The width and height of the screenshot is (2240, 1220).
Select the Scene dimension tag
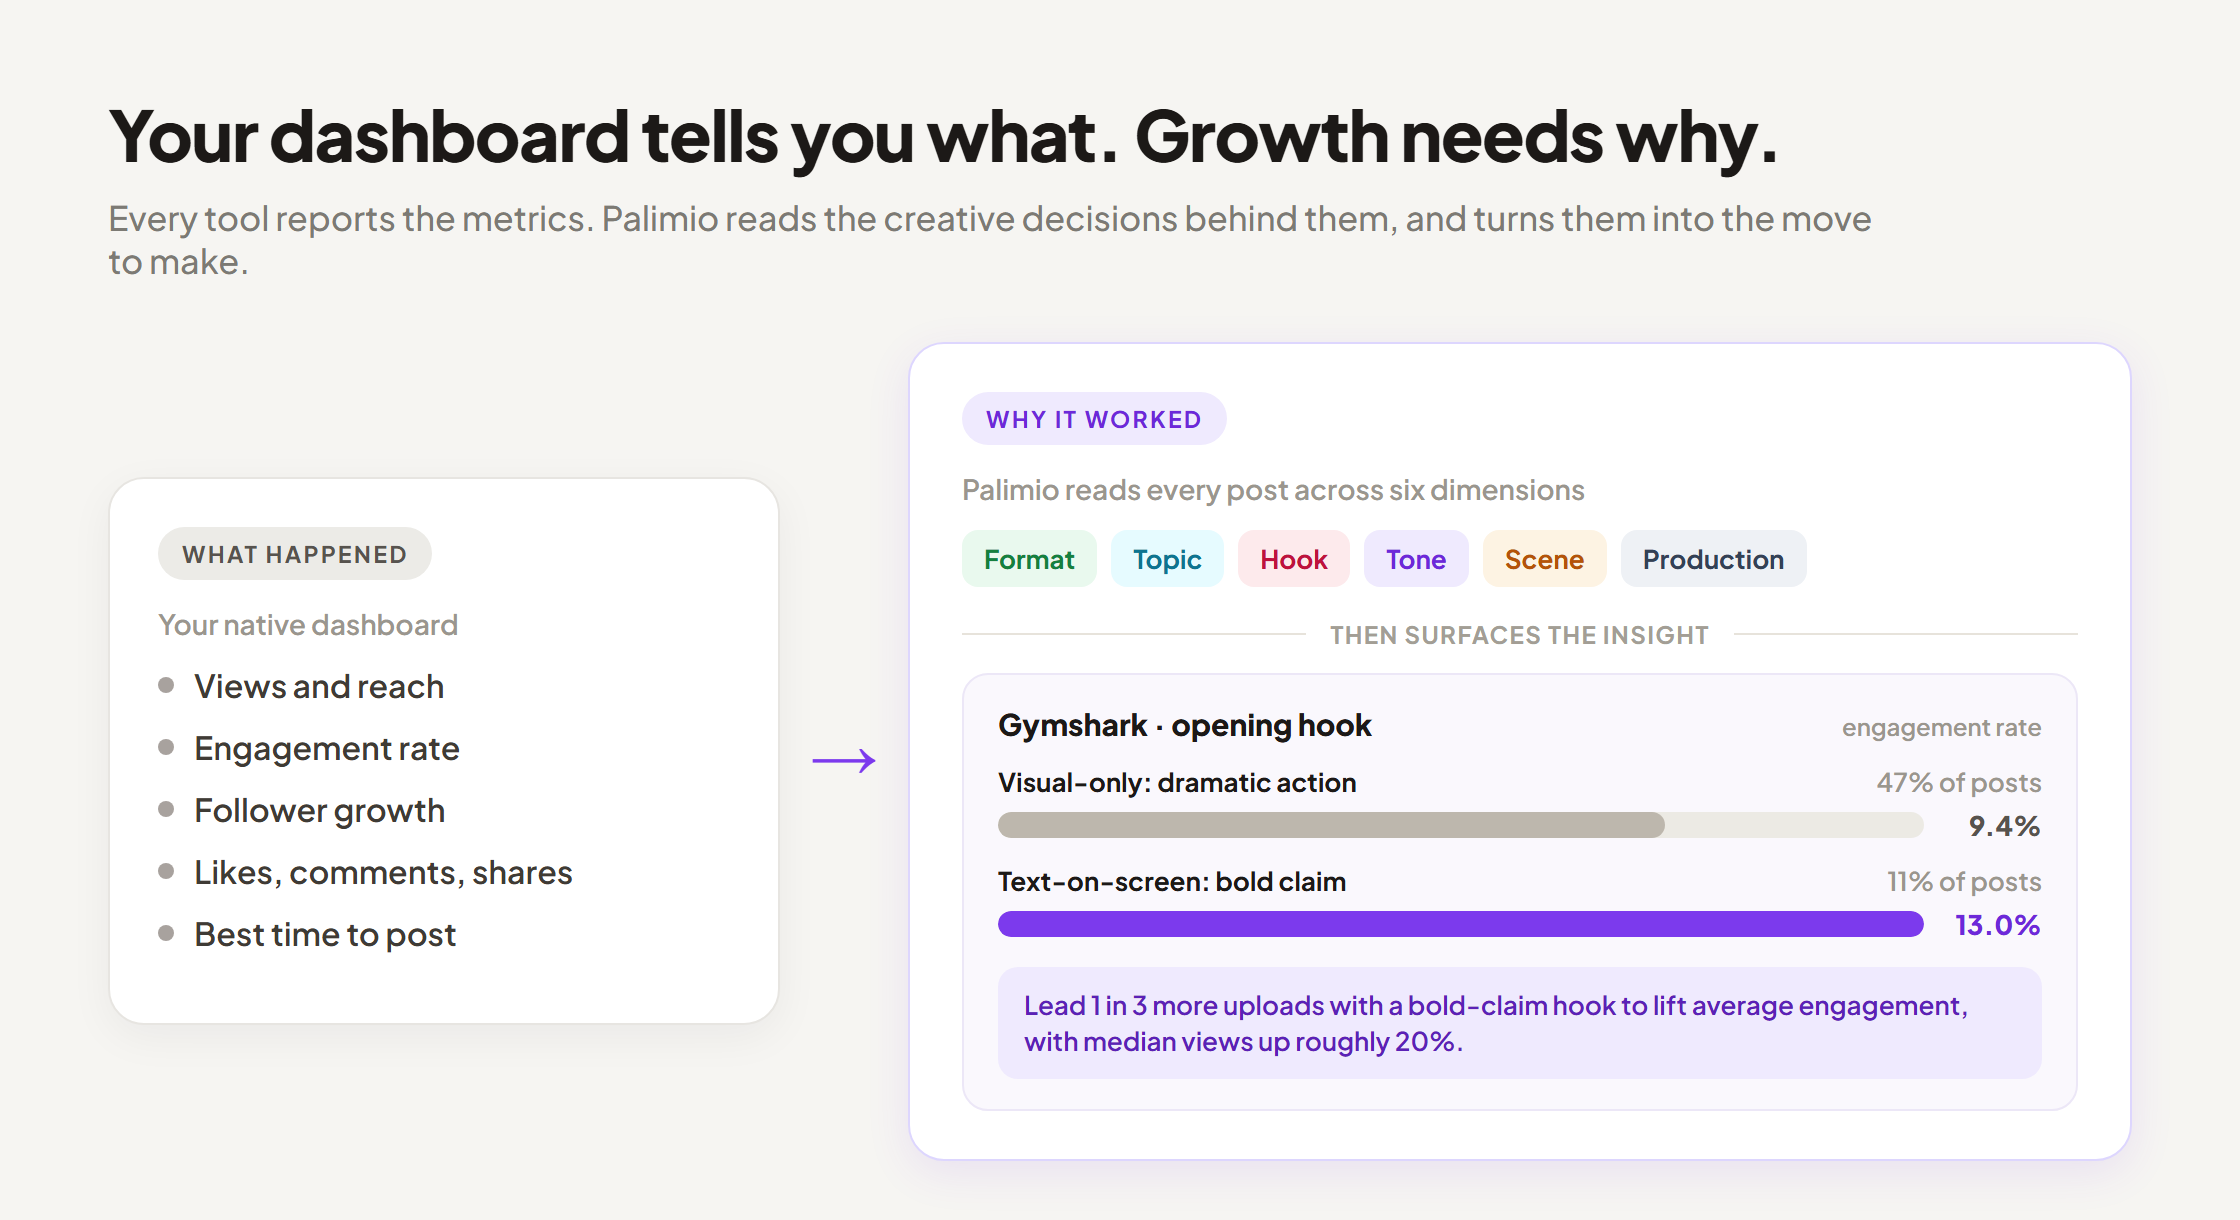pyautogui.click(x=1544, y=559)
